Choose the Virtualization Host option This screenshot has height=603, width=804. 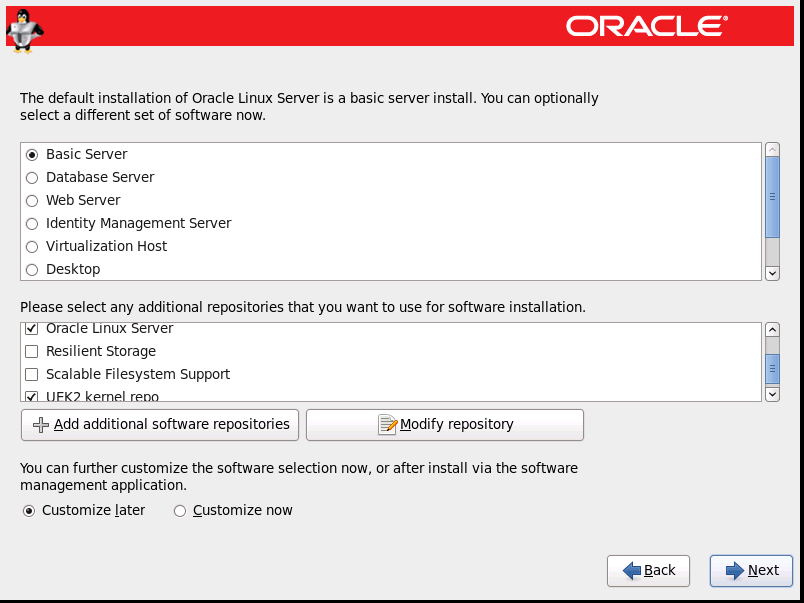pyautogui.click(x=32, y=247)
